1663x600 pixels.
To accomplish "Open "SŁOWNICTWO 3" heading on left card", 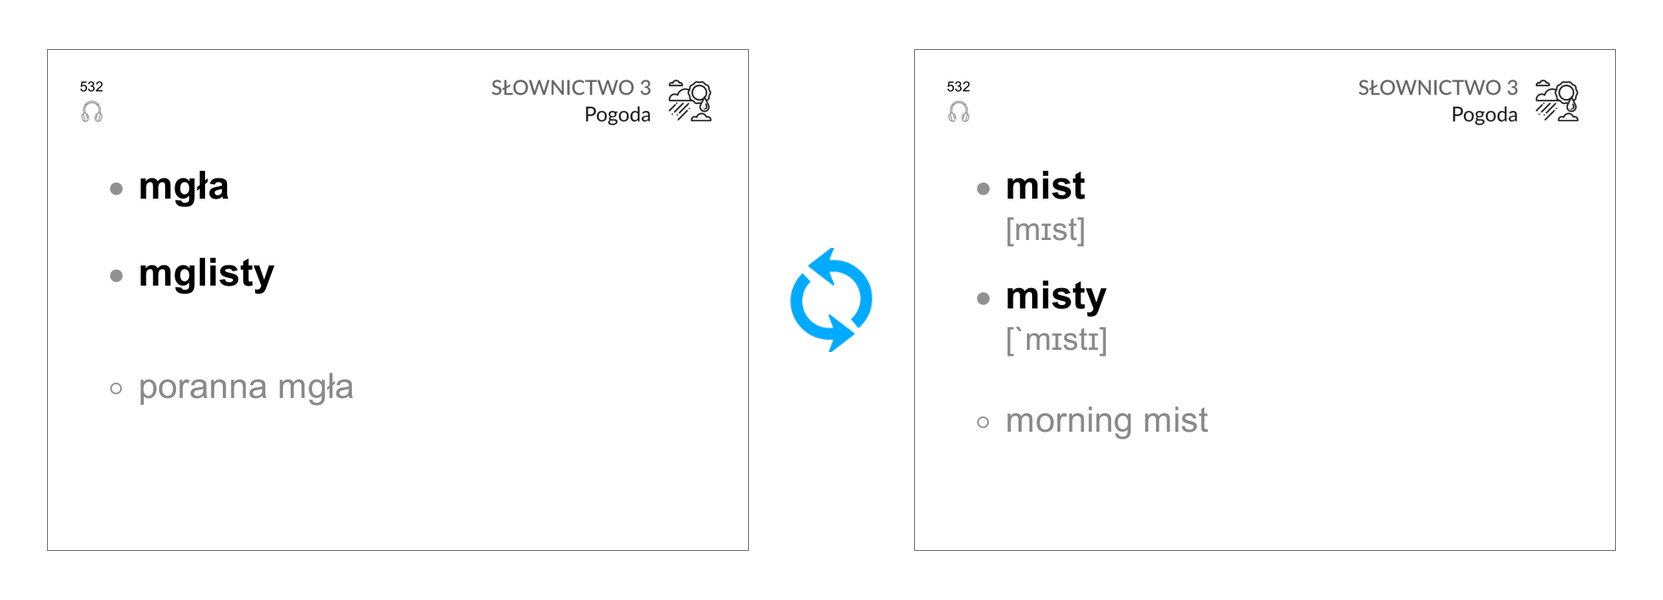I will click(x=571, y=88).
